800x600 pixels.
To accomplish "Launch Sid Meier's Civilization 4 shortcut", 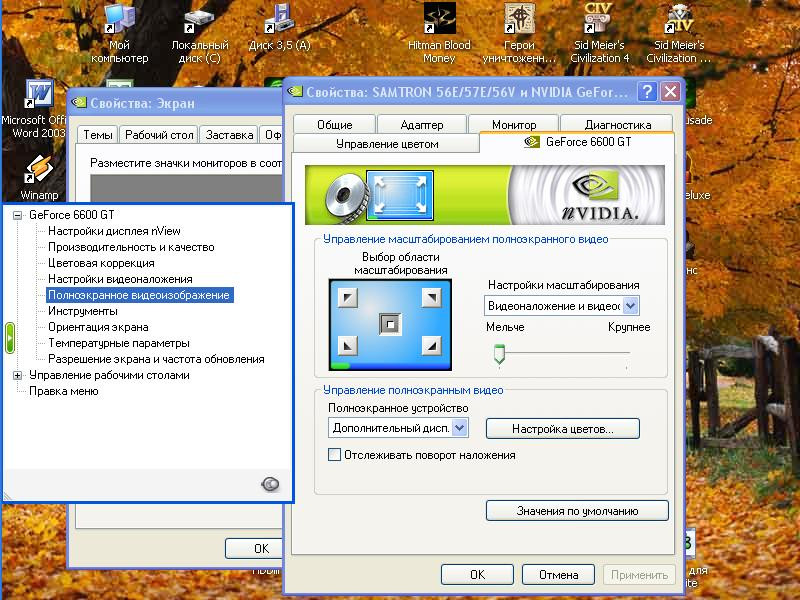I will coord(599,33).
